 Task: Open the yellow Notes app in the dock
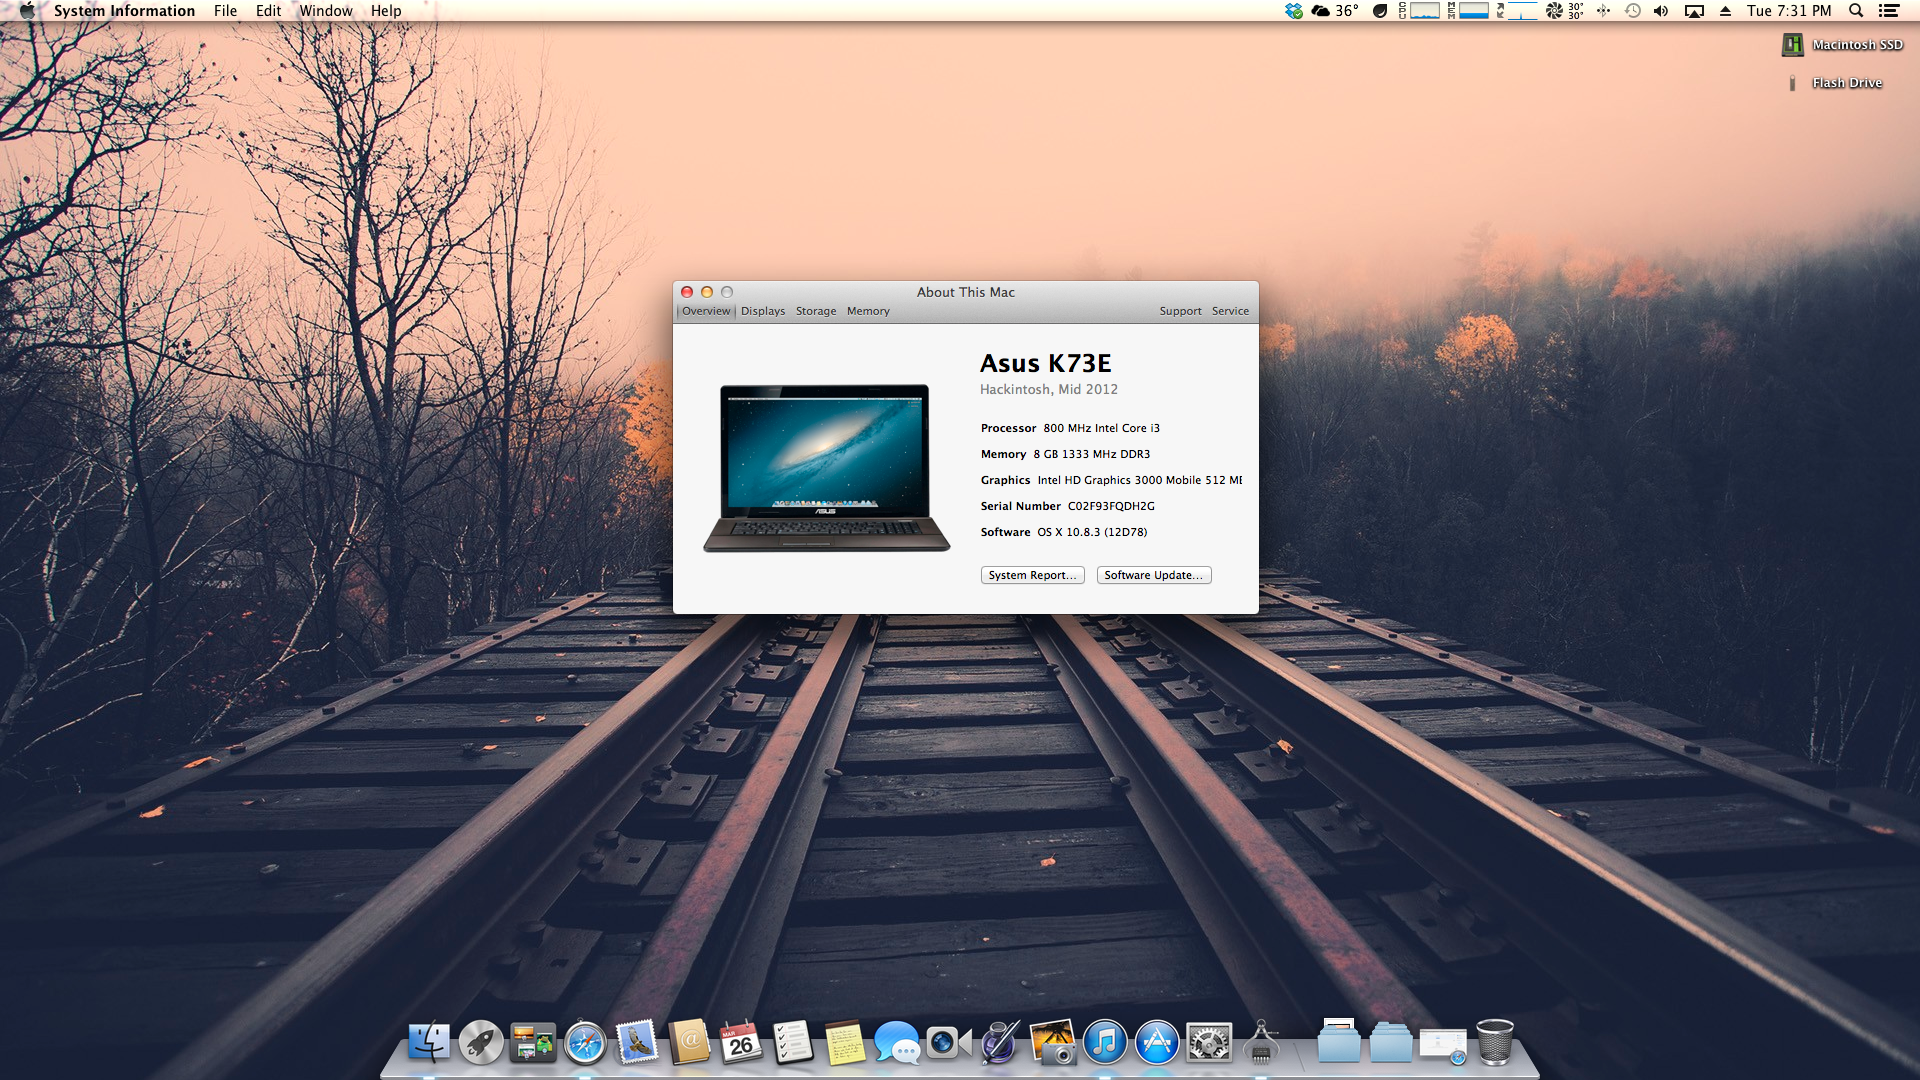(845, 1043)
